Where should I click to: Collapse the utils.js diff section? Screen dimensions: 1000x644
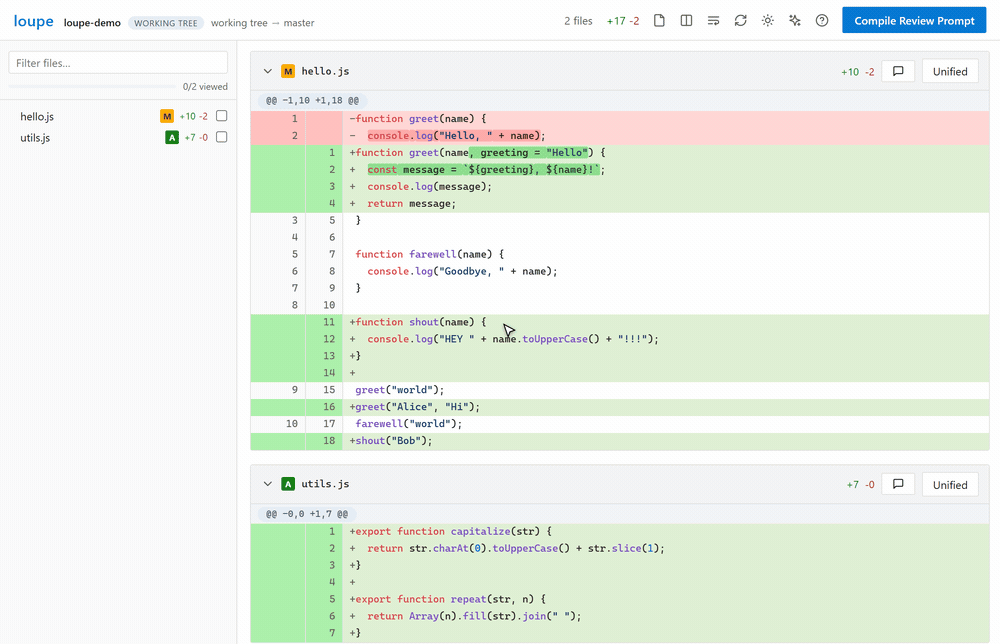click(268, 484)
